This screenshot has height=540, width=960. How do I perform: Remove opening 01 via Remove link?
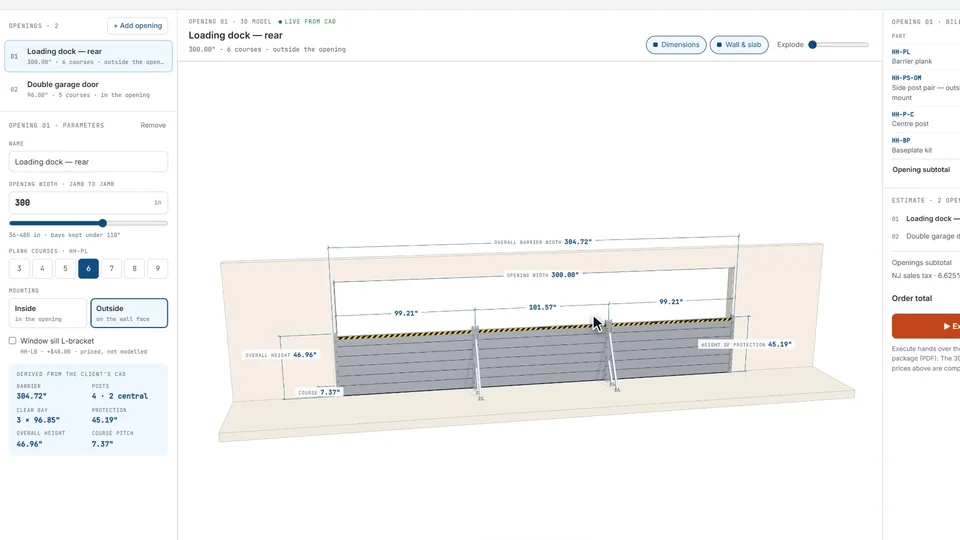tap(153, 126)
